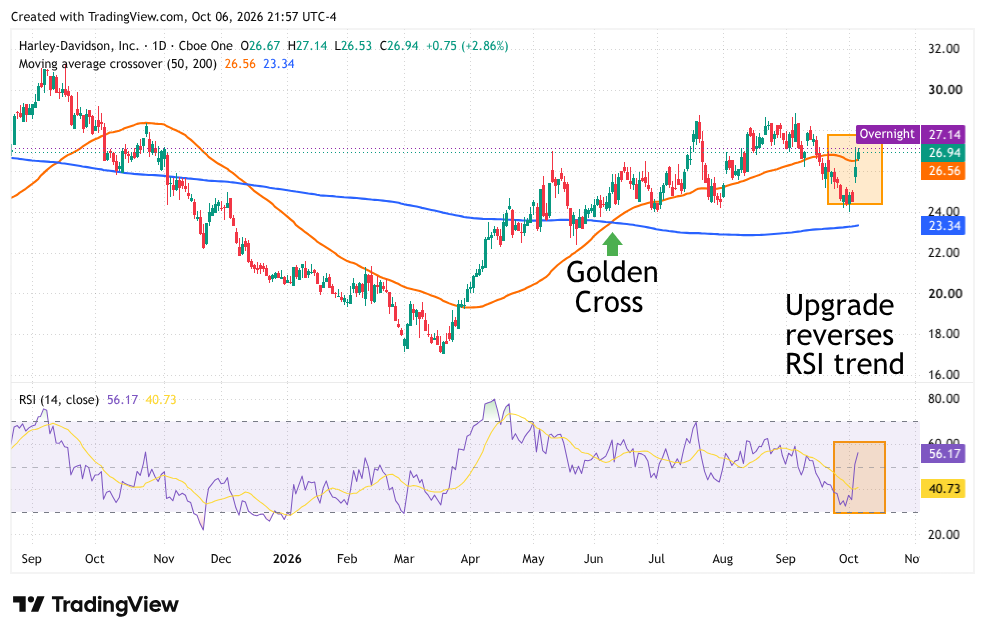The height and width of the screenshot is (636, 985).
Task: Click the RSI (14, close) indicator label
Action: point(58,400)
